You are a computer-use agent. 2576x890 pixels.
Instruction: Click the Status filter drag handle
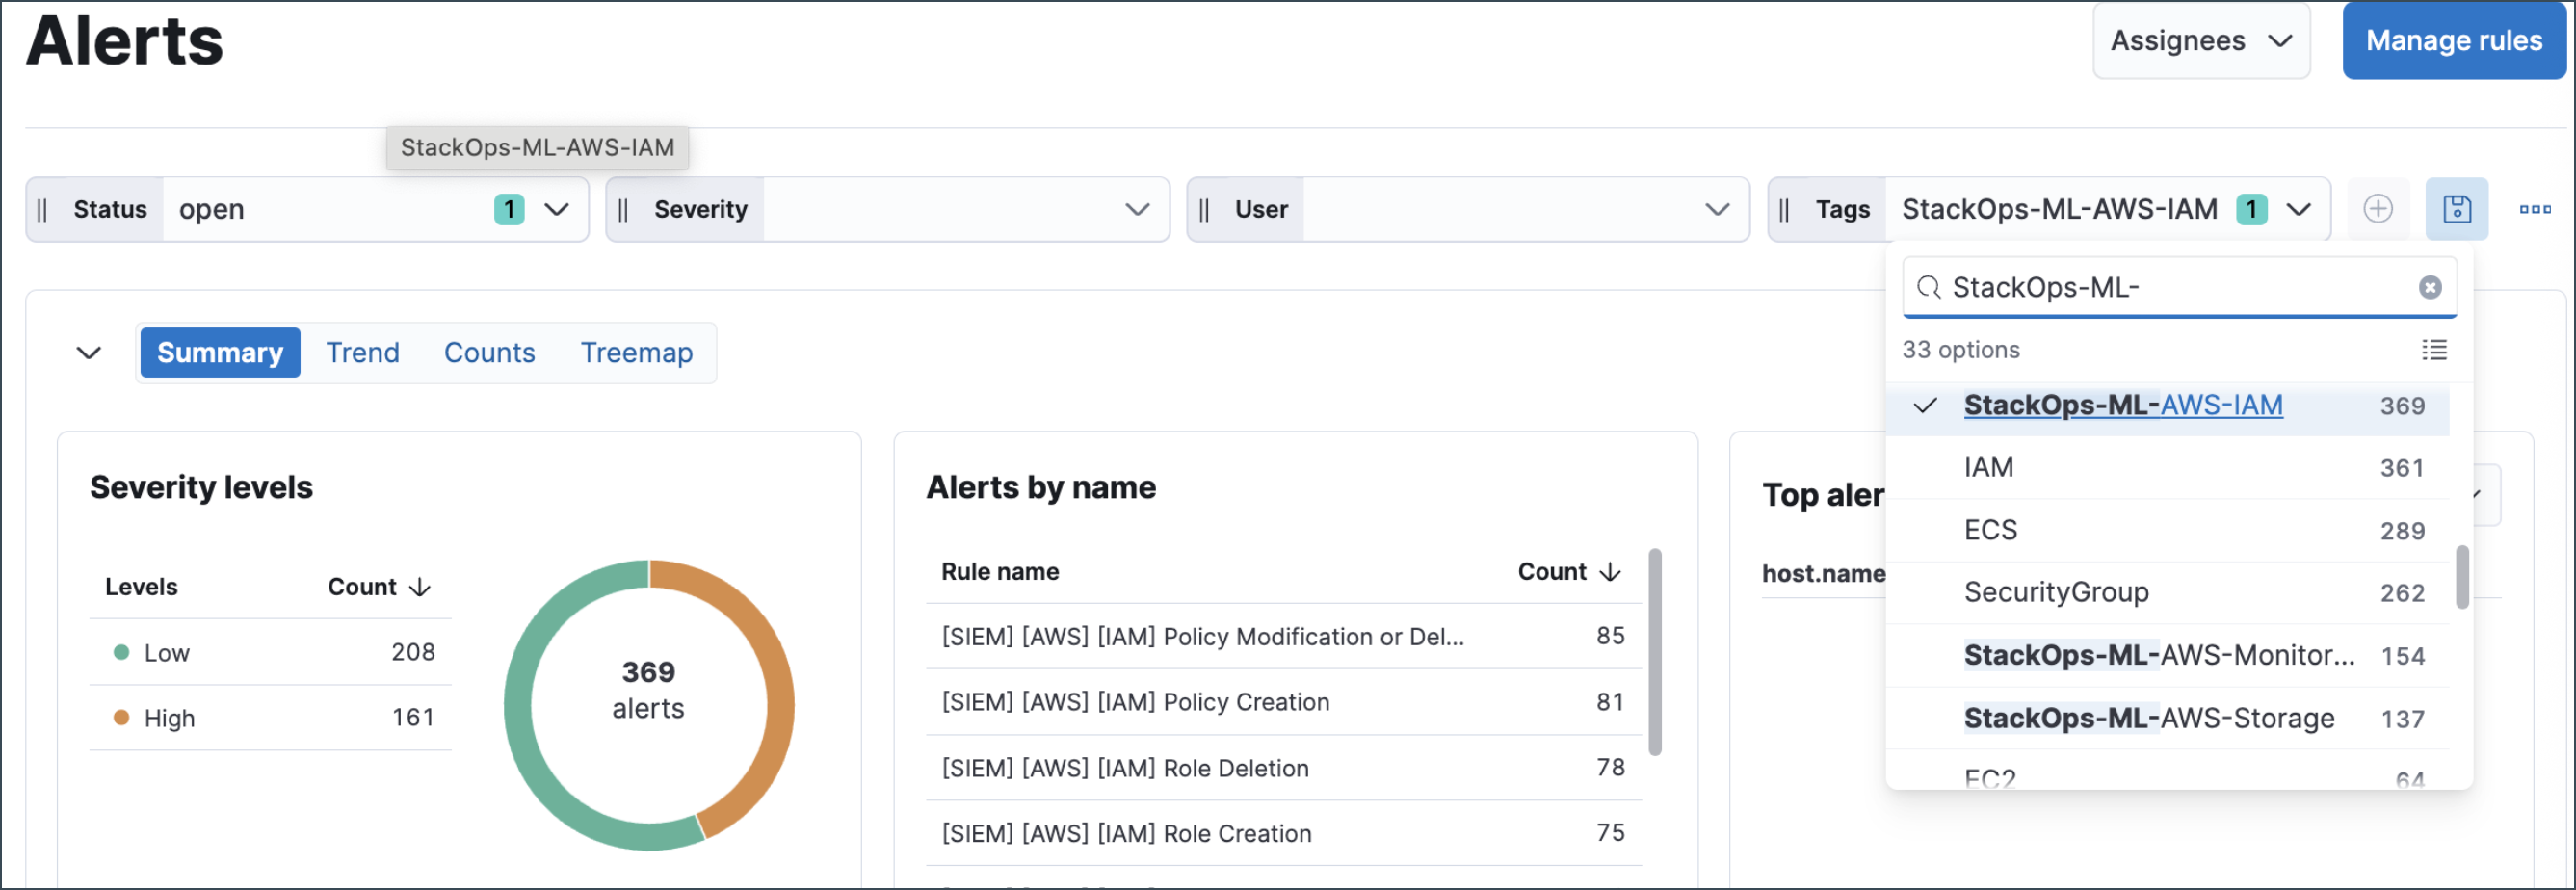click(x=42, y=210)
